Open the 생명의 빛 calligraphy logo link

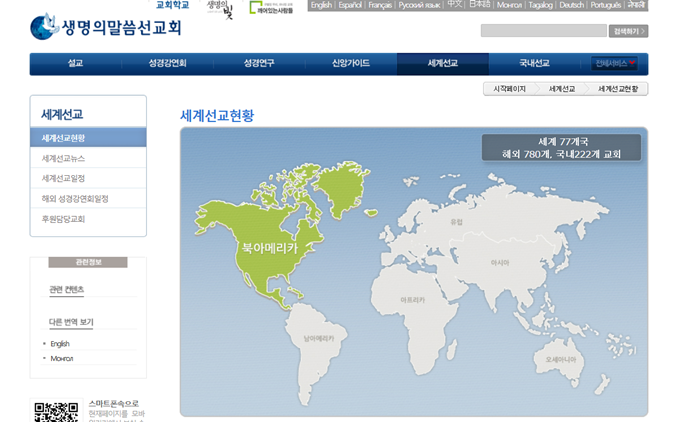coord(220,10)
